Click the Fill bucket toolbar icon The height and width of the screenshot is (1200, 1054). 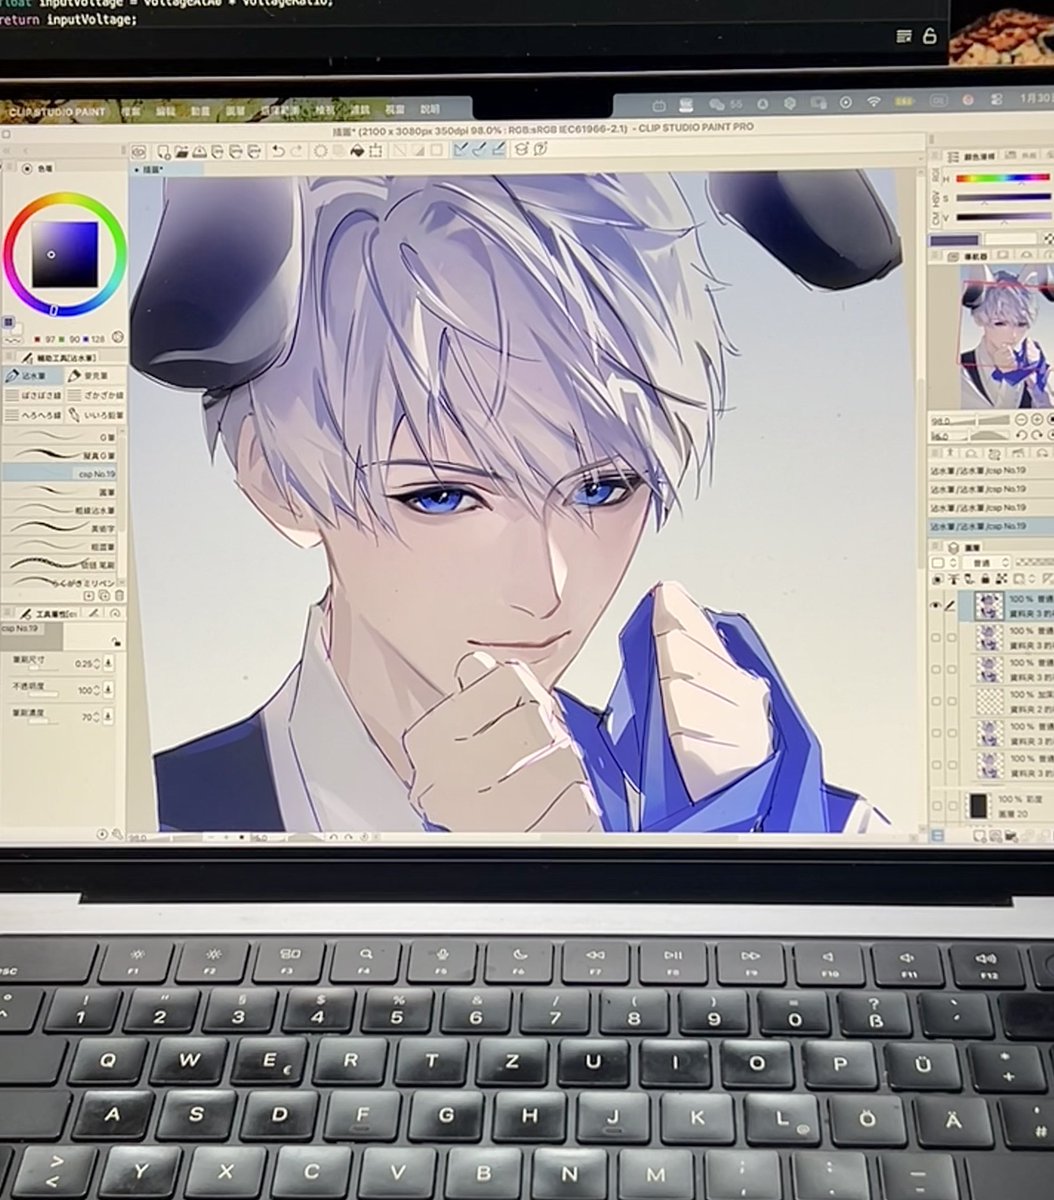click(356, 151)
